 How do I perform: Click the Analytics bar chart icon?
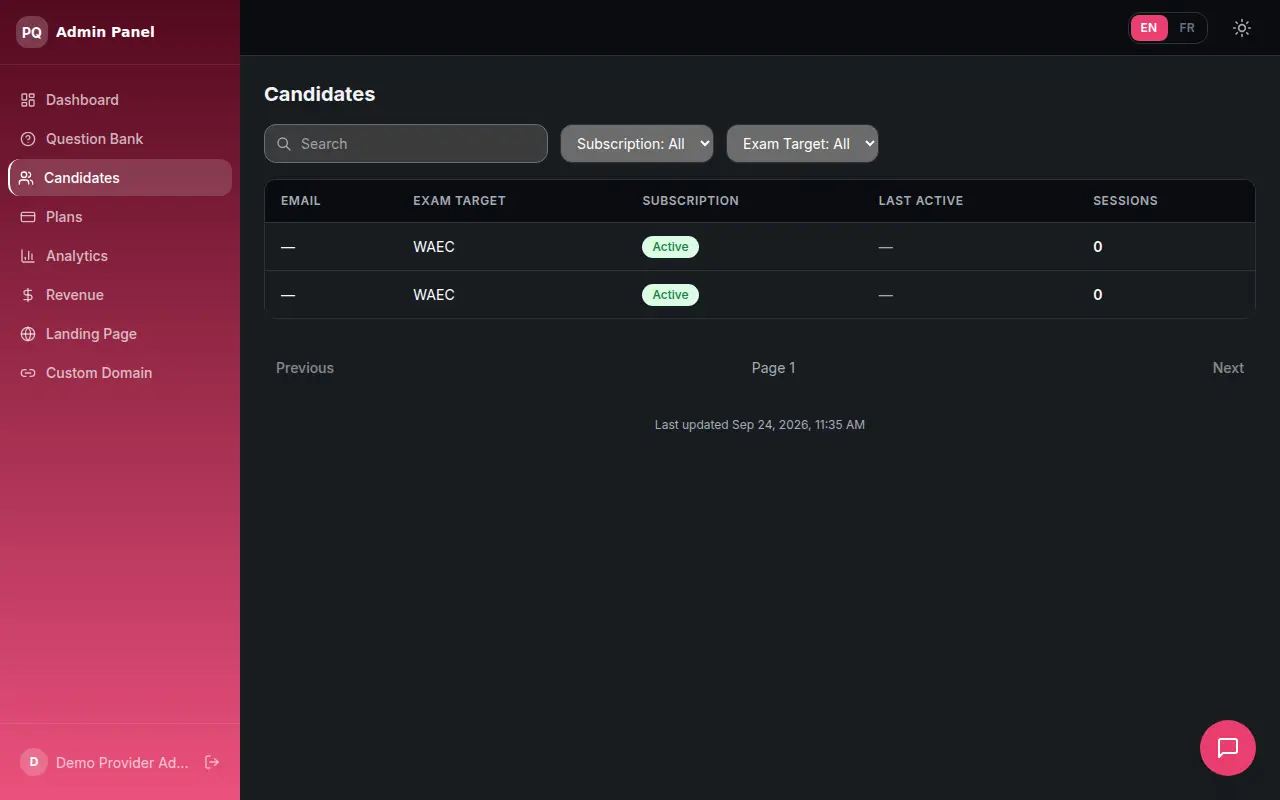coord(28,256)
